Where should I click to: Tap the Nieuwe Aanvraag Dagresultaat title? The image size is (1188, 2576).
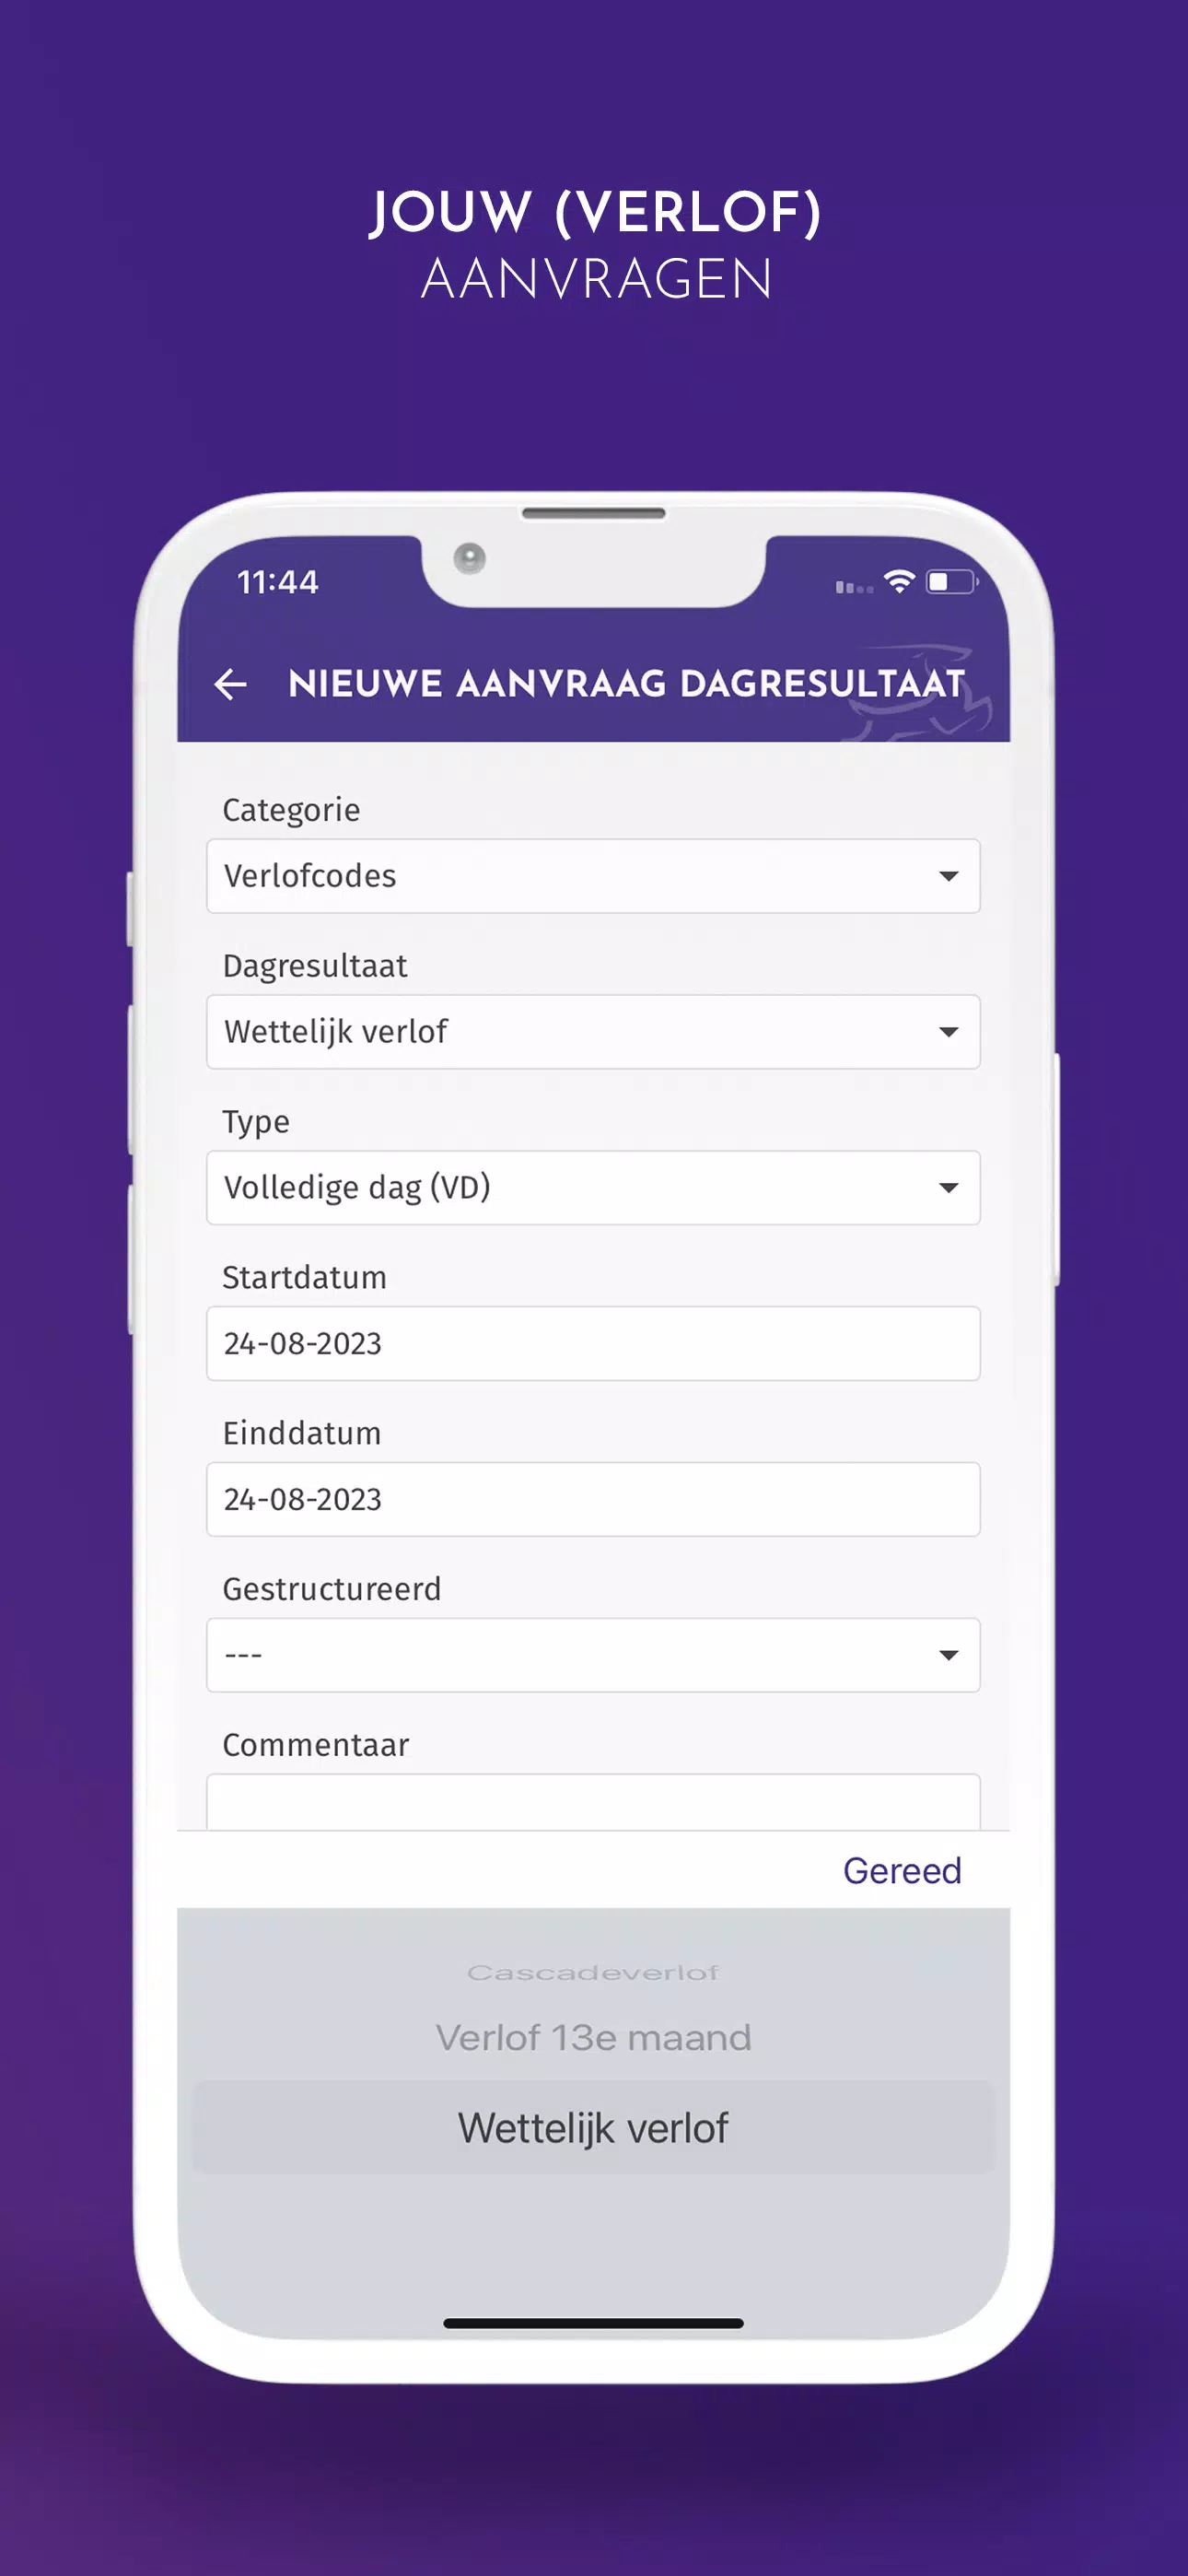[626, 684]
